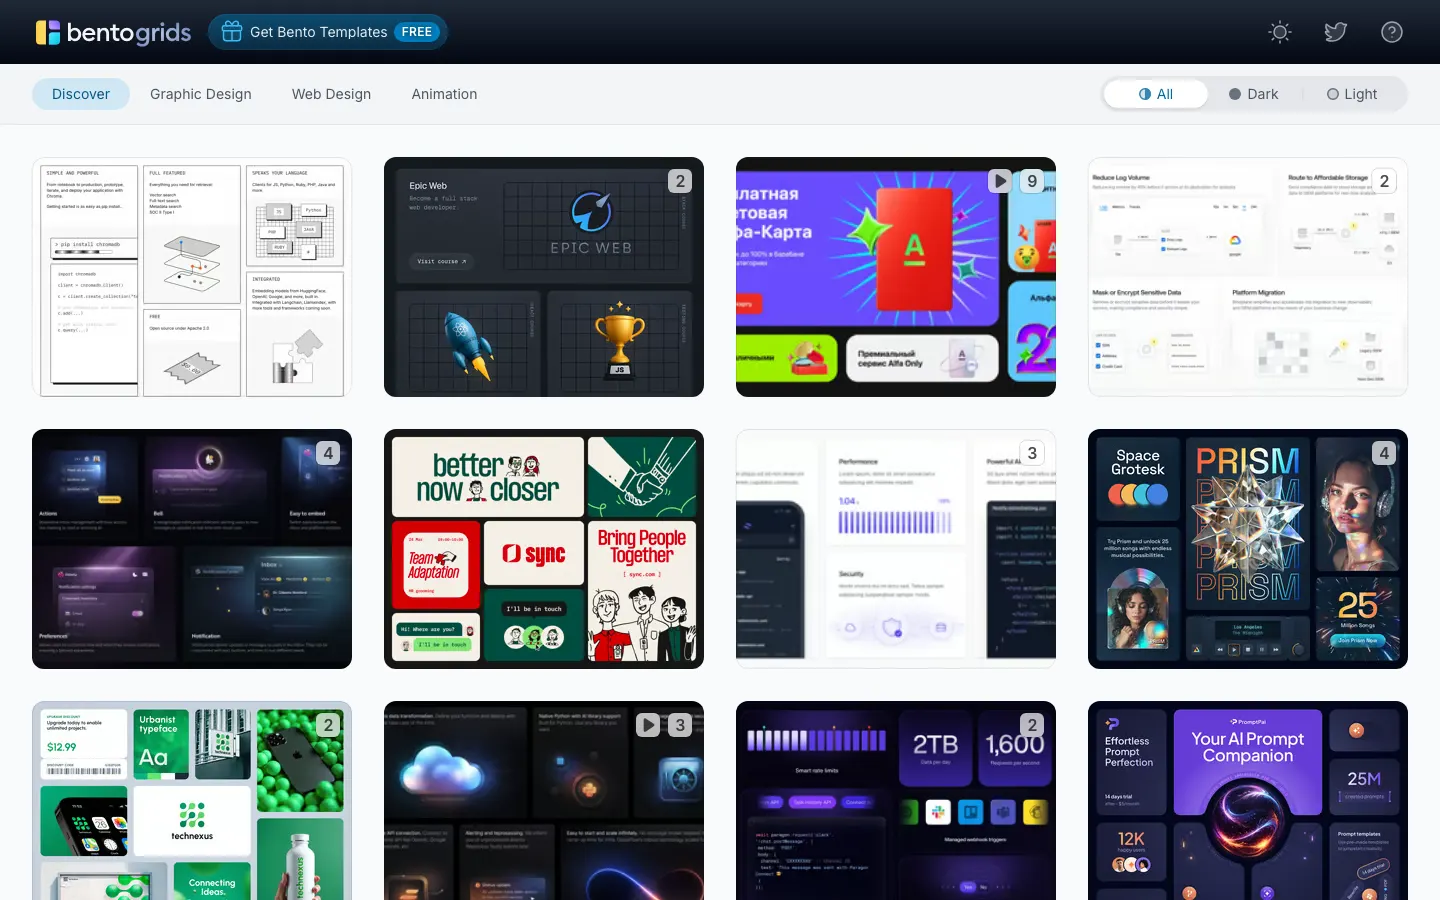Switch to the Web Design tab
The width and height of the screenshot is (1440, 900).
(x=331, y=94)
